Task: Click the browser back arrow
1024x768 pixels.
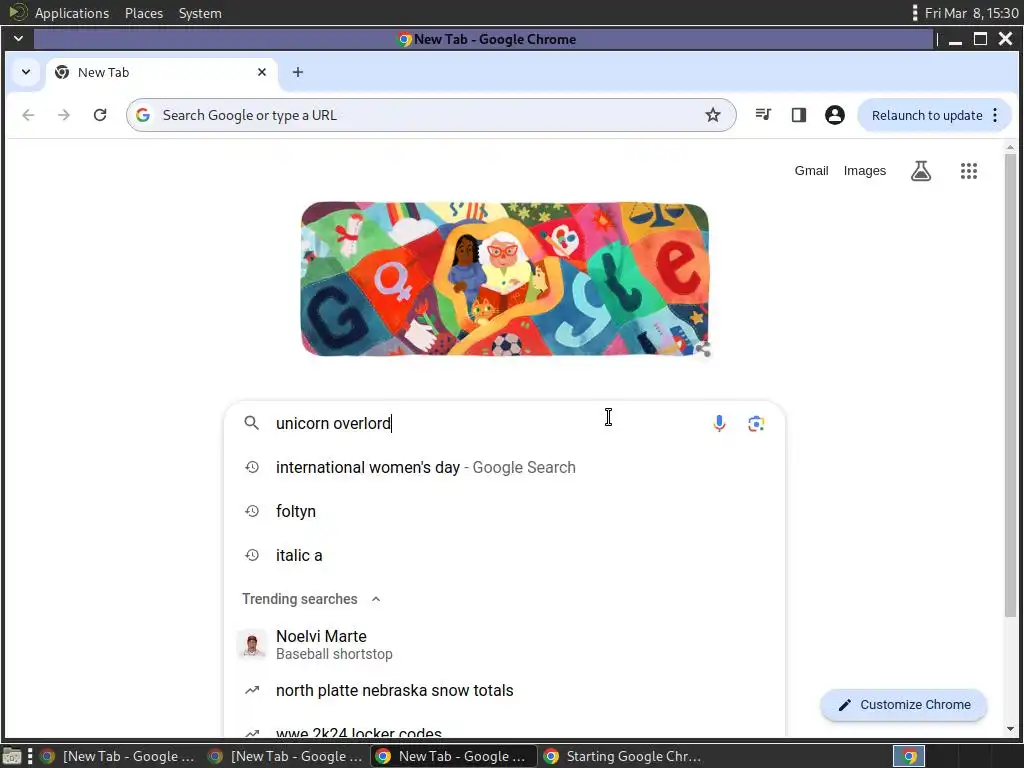Action: [28, 116]
